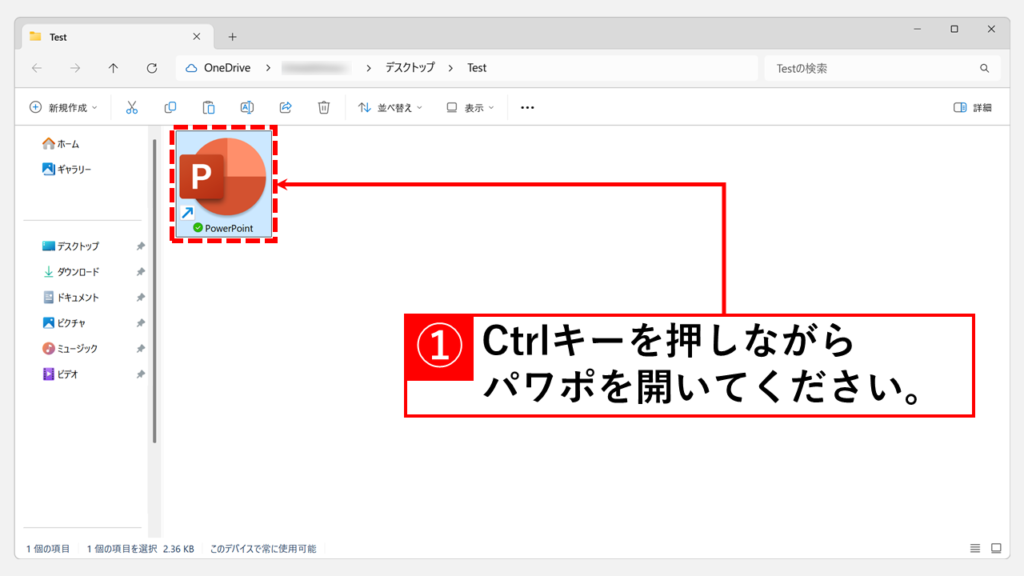The image size is (1024, 576).
Task: Close the Test tab
Action: [x=197, y=37]
